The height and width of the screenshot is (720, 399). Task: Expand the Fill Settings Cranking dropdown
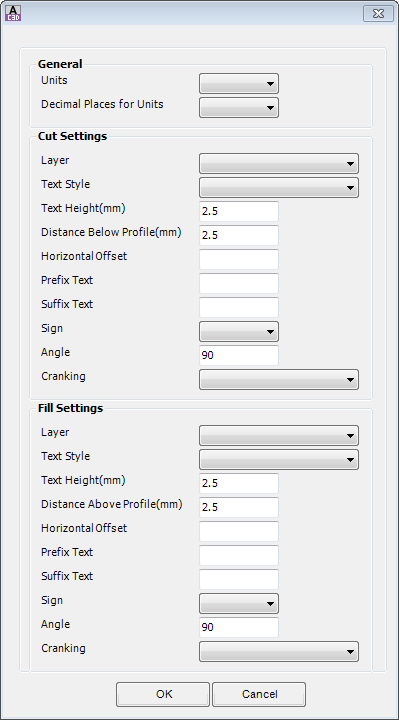279,651
